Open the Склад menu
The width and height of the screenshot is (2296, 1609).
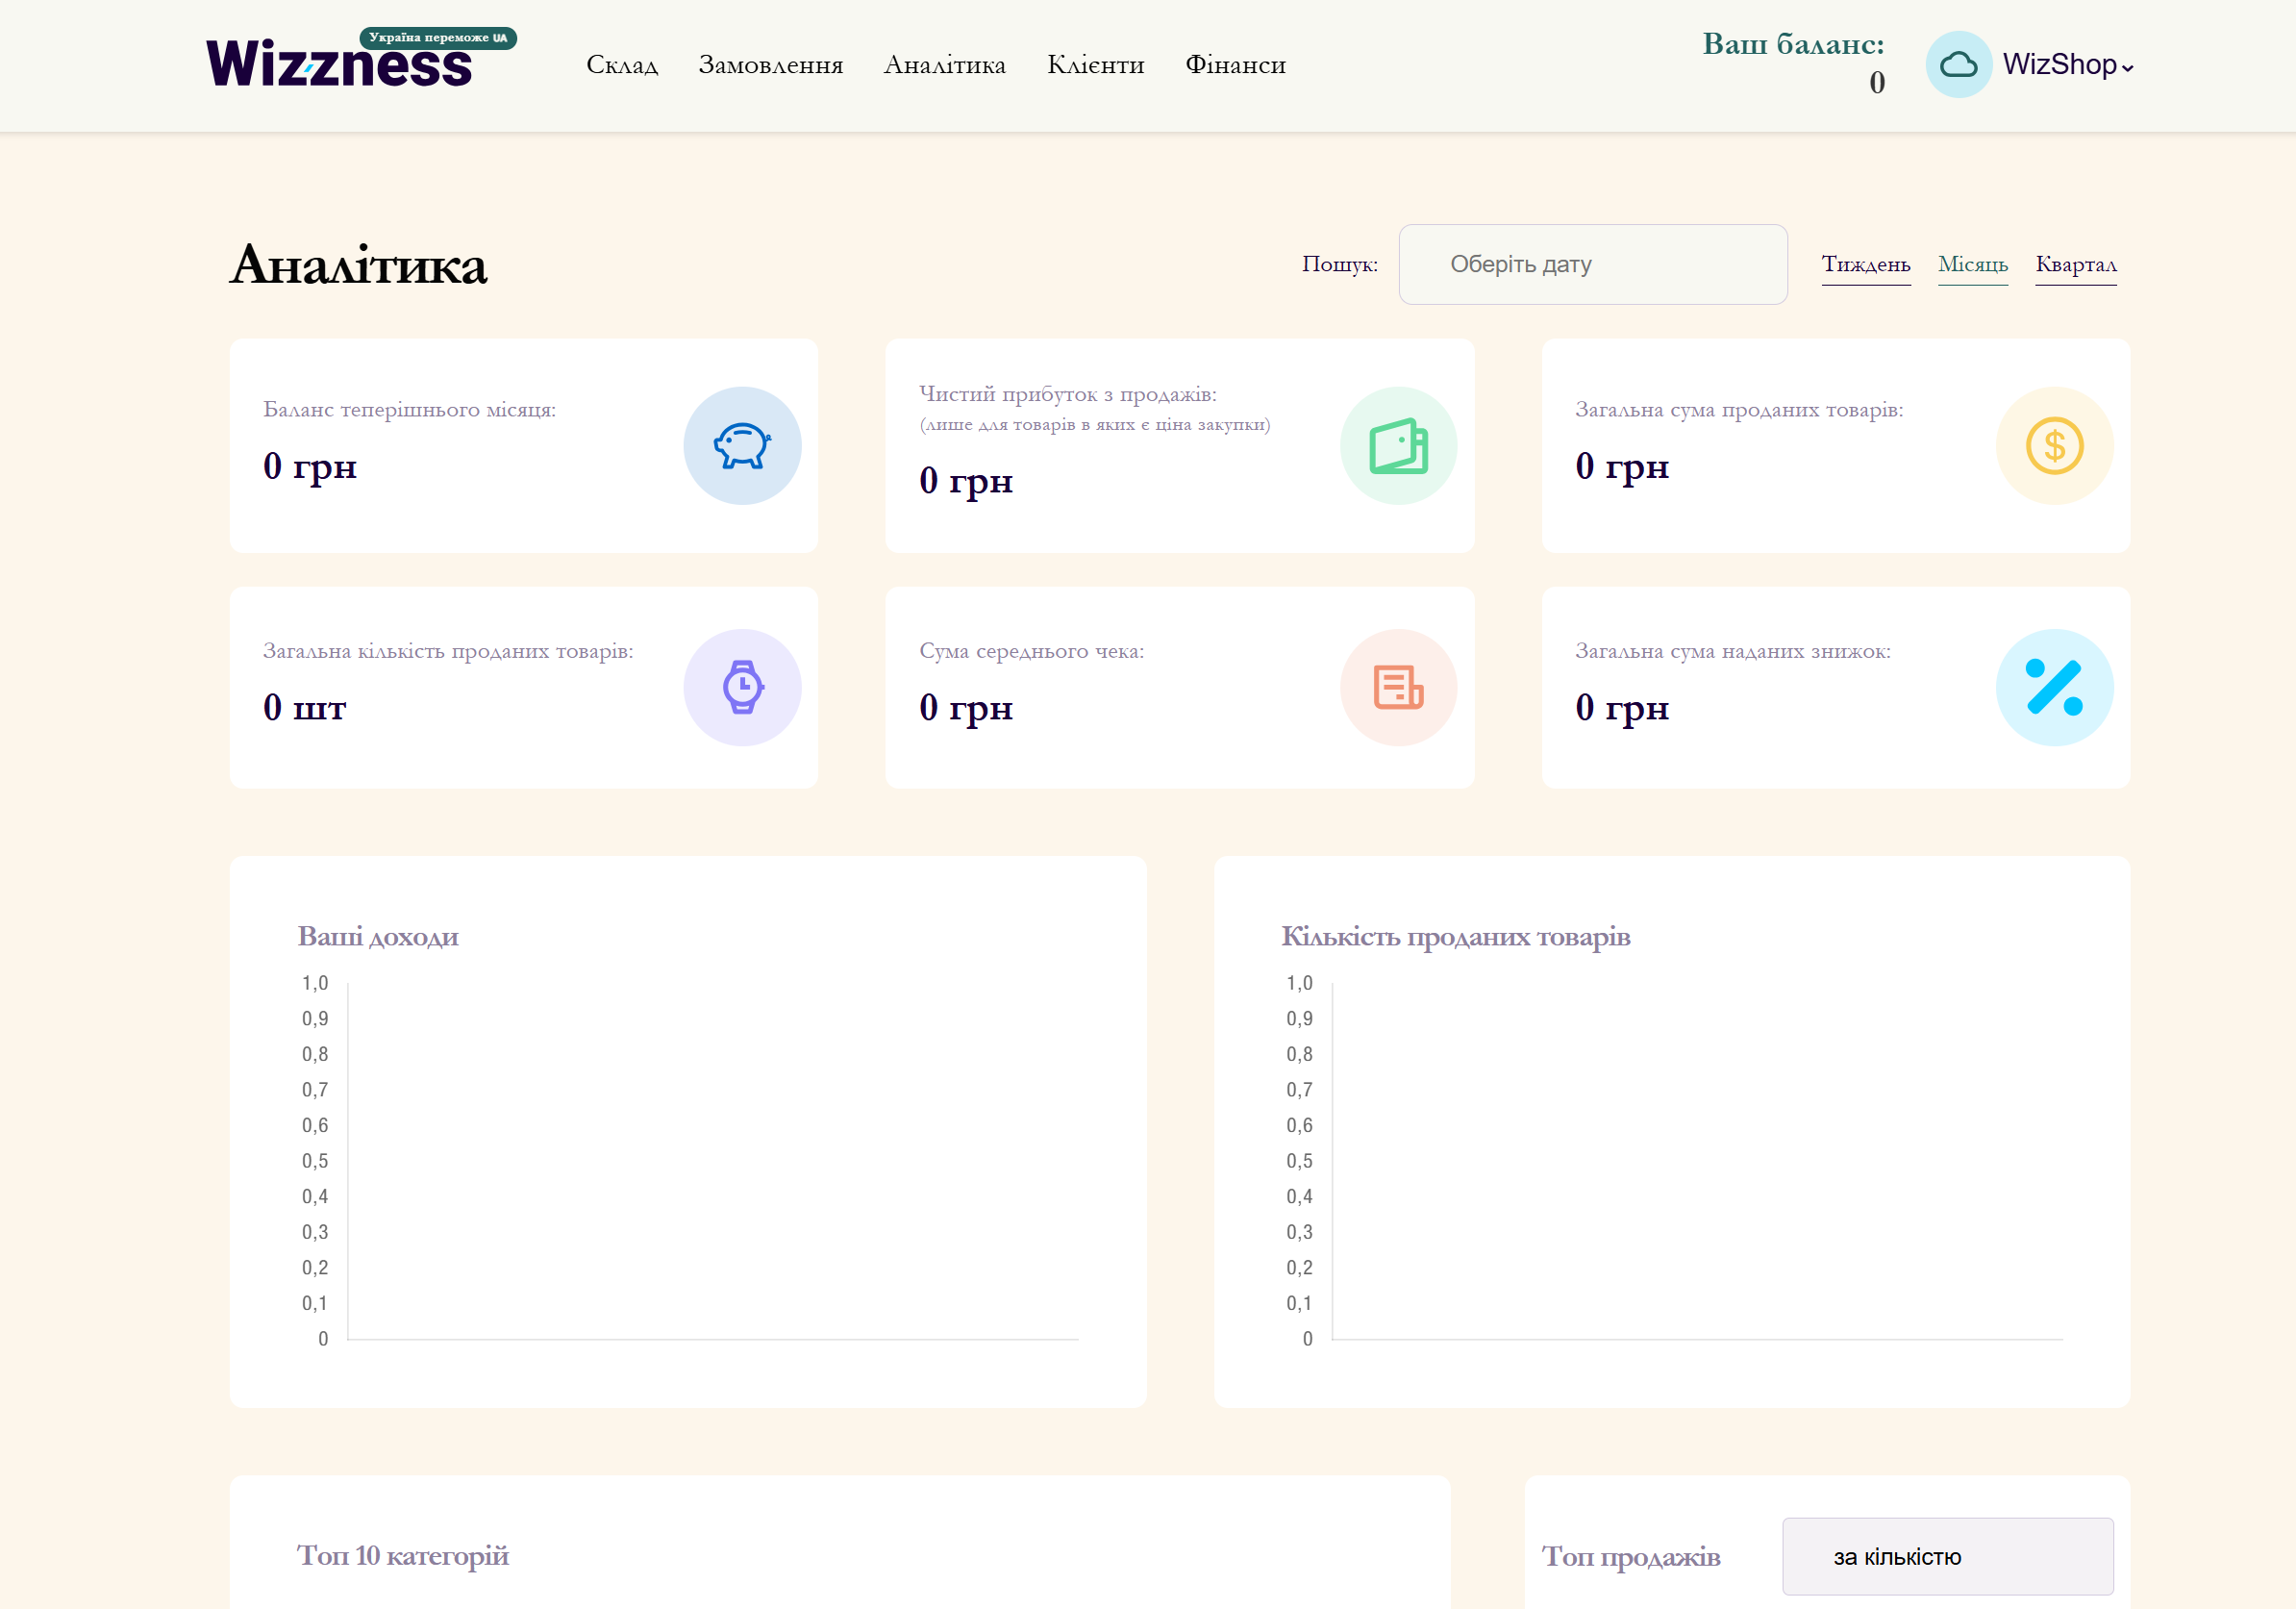pos(622,65)
